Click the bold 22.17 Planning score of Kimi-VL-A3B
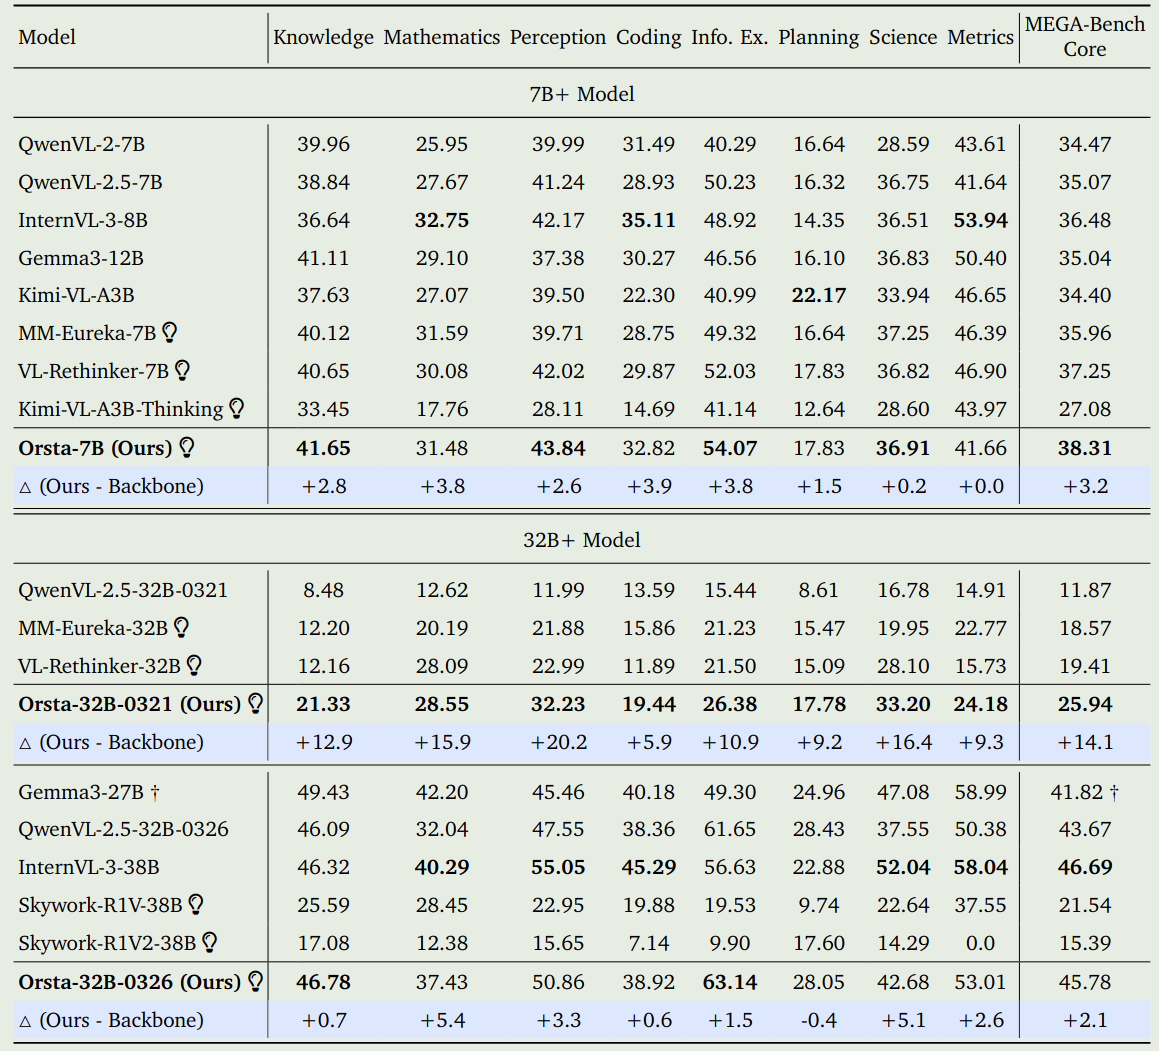This screenshot has height=1051, width=1159. click(819, 296)
